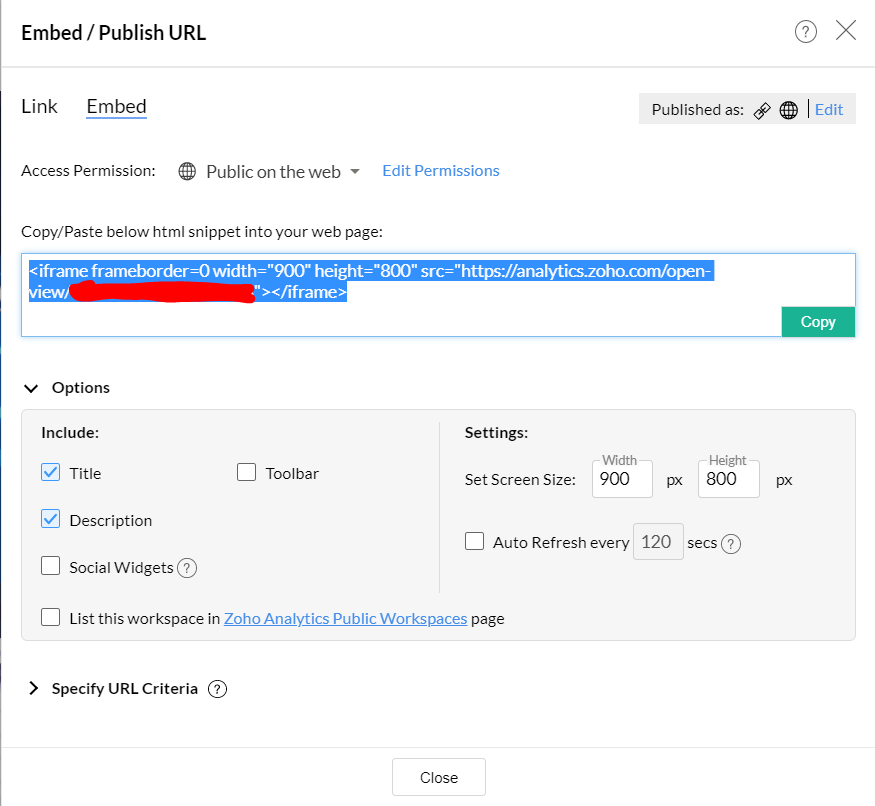Screen dimensions: 875x806
Task: Open the Zoho Analytics Public Workspaces page
Action: 345,618
